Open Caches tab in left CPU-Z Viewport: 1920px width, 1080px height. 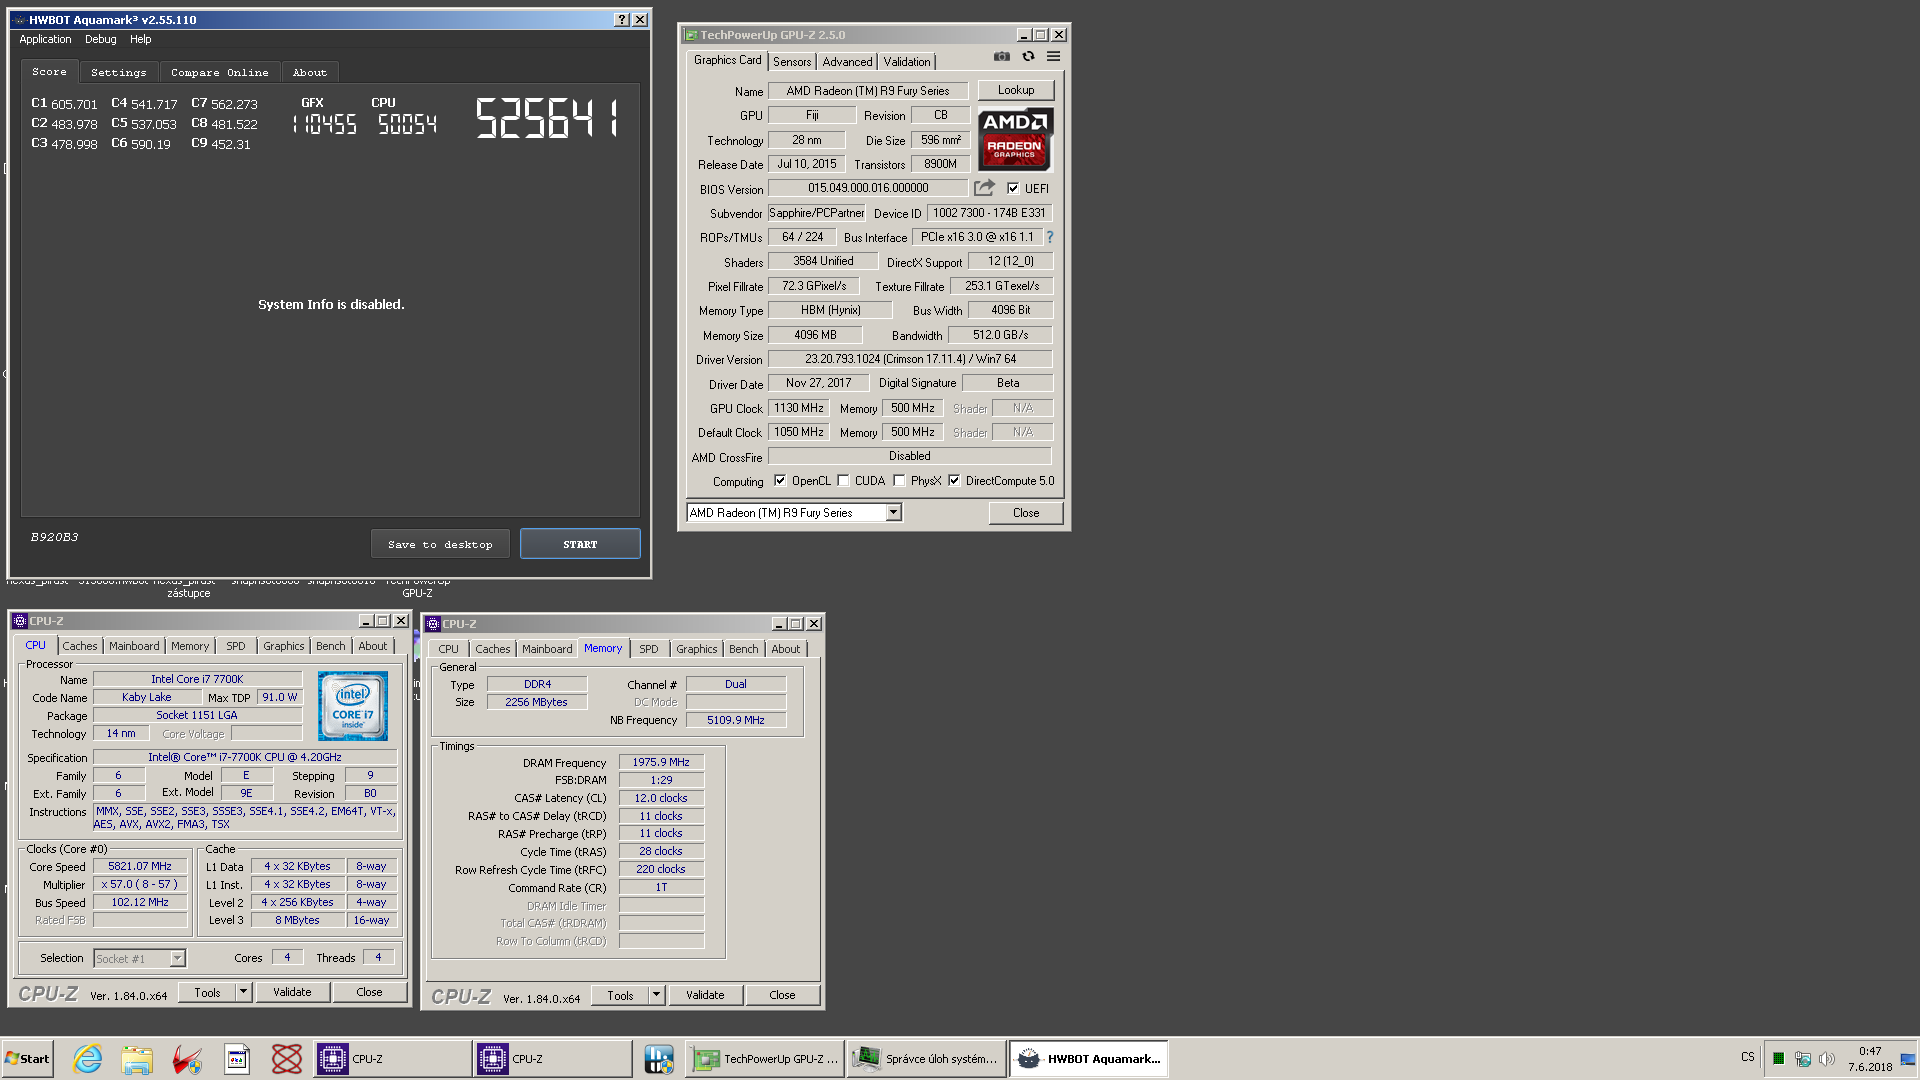(x=80, y=646)
